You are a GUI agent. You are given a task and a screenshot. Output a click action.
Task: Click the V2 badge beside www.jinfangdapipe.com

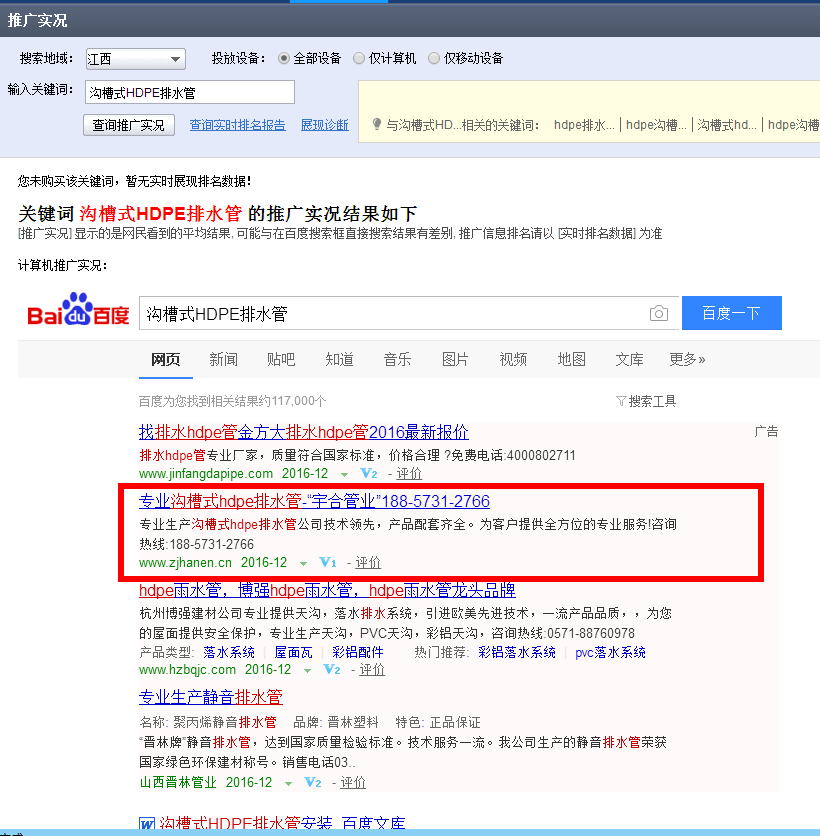pos(369,473)
